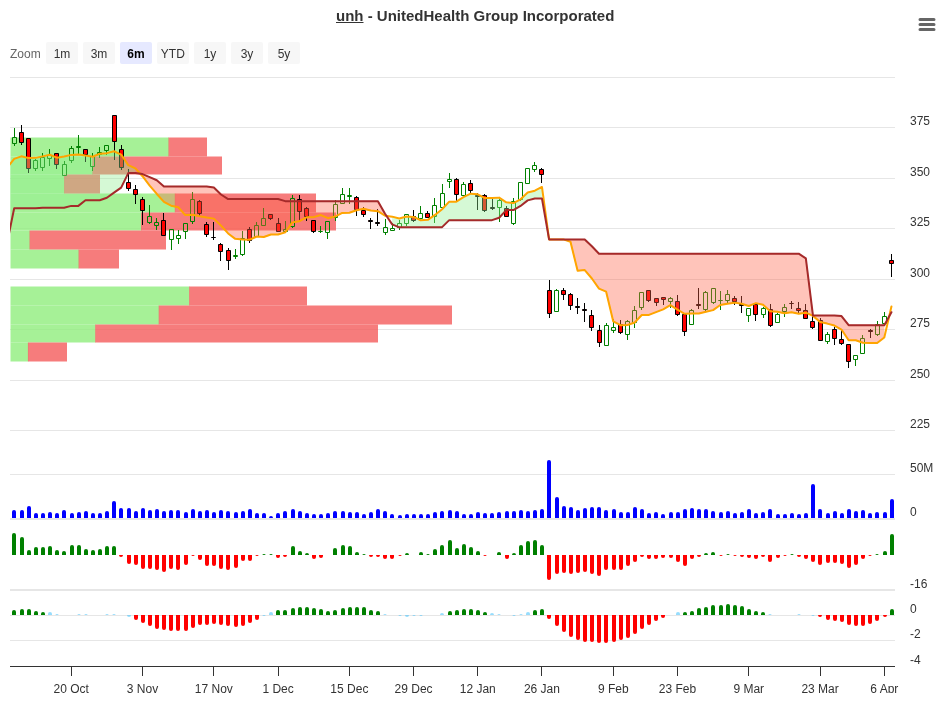950x720 pixels.
Task: Click the 12 Jan date label
Action: point(477,688)
